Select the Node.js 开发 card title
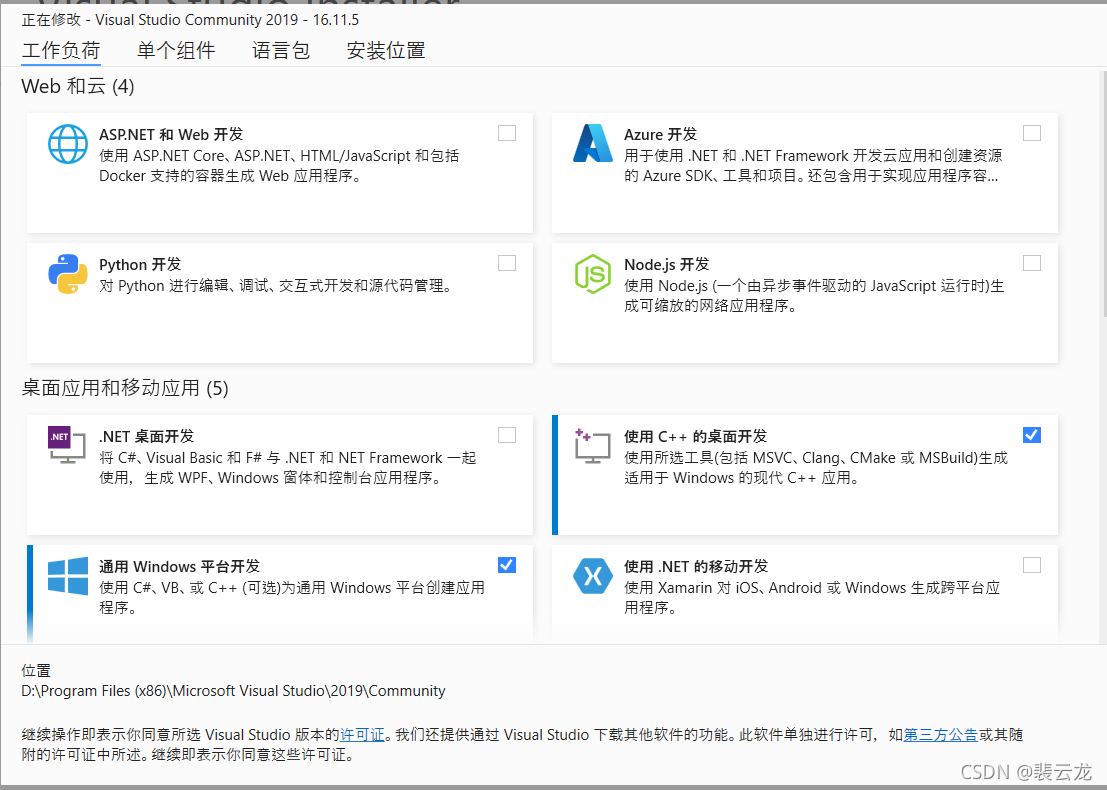This screenshot has height=790, width=1107. coord(666,265)
